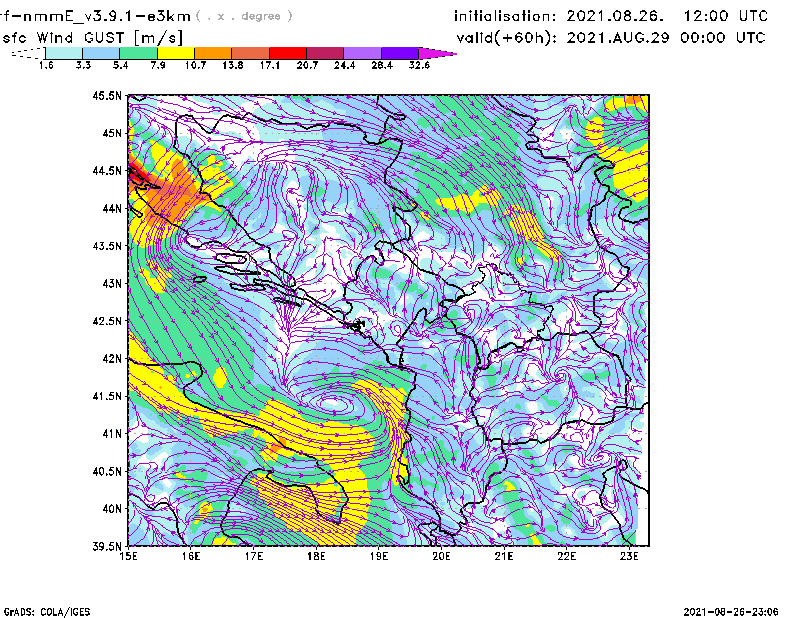Click the timestamp 2021-08-26-23:06
The image size is (800, 618).
coord(731,612)
